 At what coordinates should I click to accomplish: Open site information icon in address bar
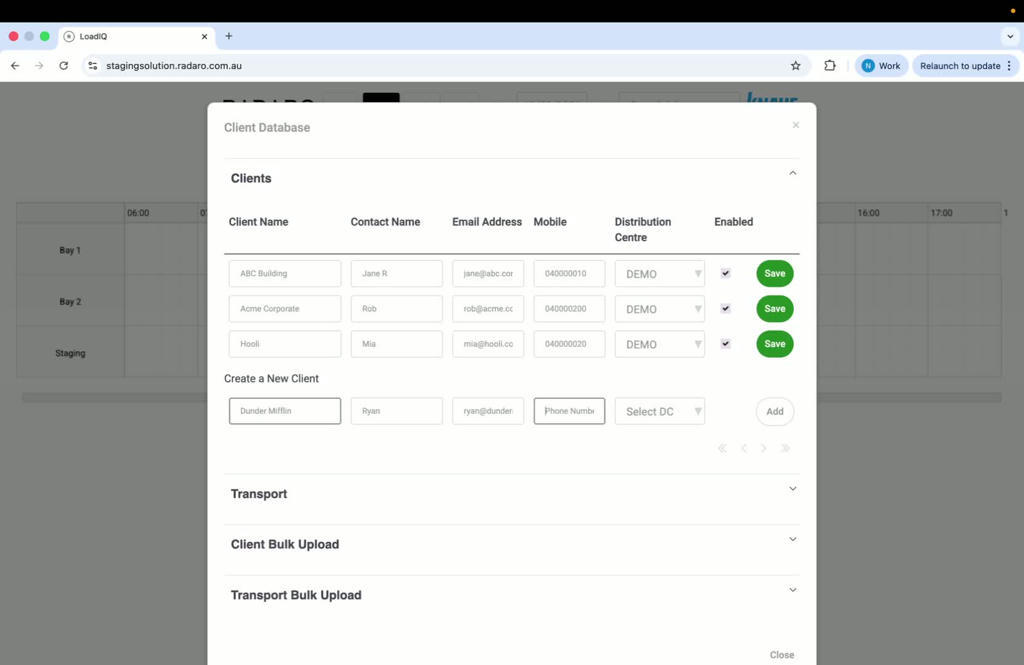[93, 65]
